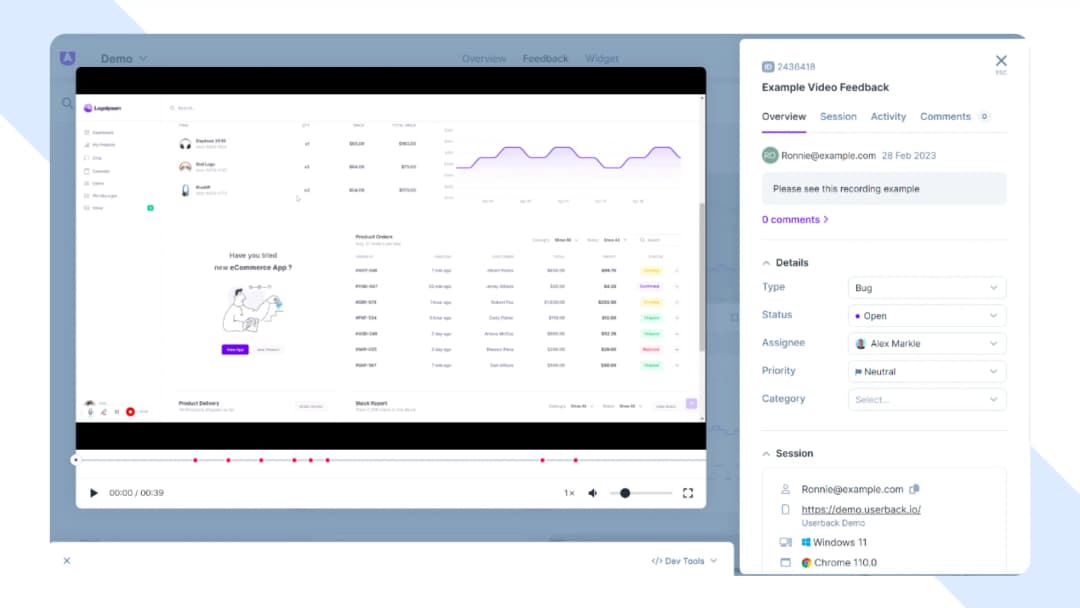Click the ESC close icon on the feedback panel
The width and height of the screenshot is (1080, 608).
pos(1001,59)
